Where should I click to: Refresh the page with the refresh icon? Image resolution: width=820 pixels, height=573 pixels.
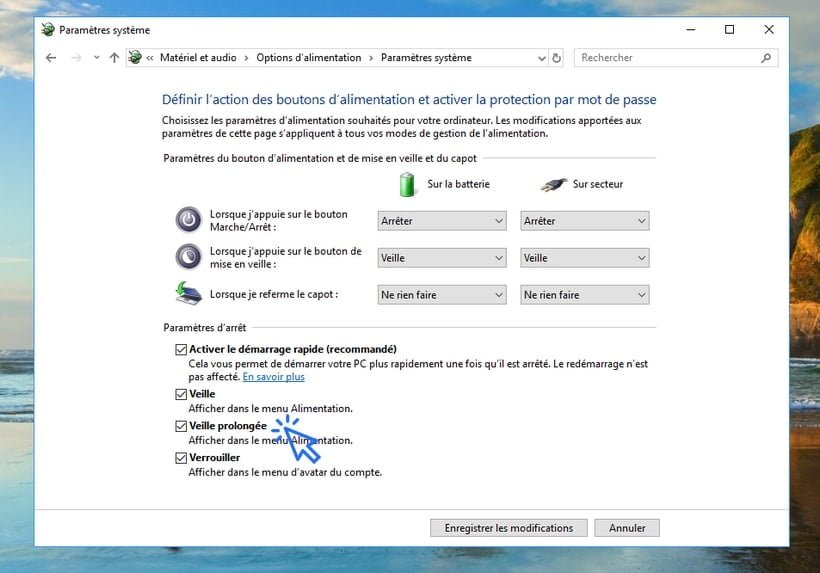click(x=556, y=58)
